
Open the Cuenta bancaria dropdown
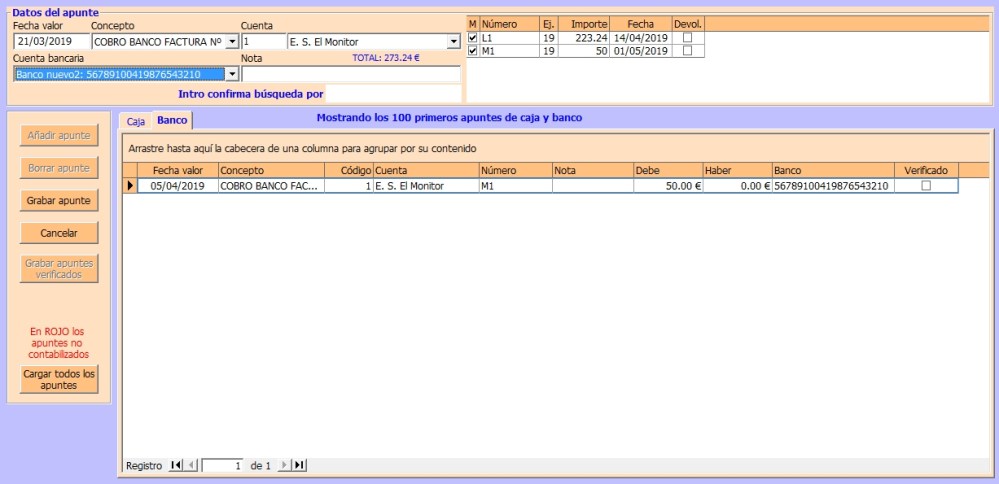tap(232, 75)
